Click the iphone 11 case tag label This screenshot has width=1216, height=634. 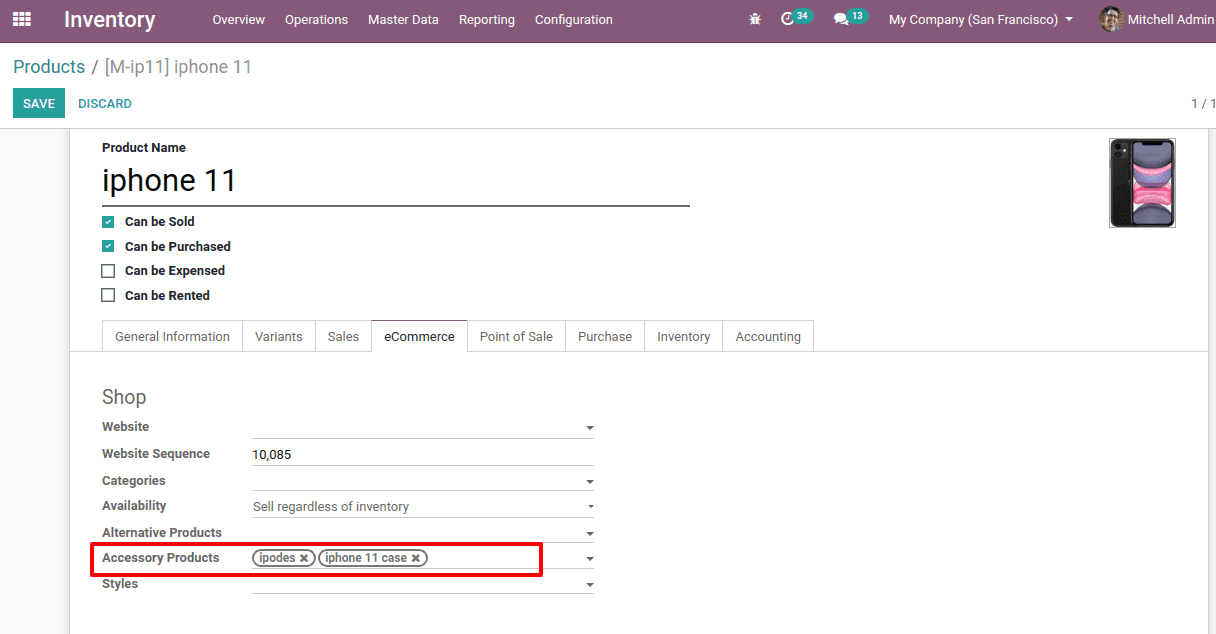point(366,558)
